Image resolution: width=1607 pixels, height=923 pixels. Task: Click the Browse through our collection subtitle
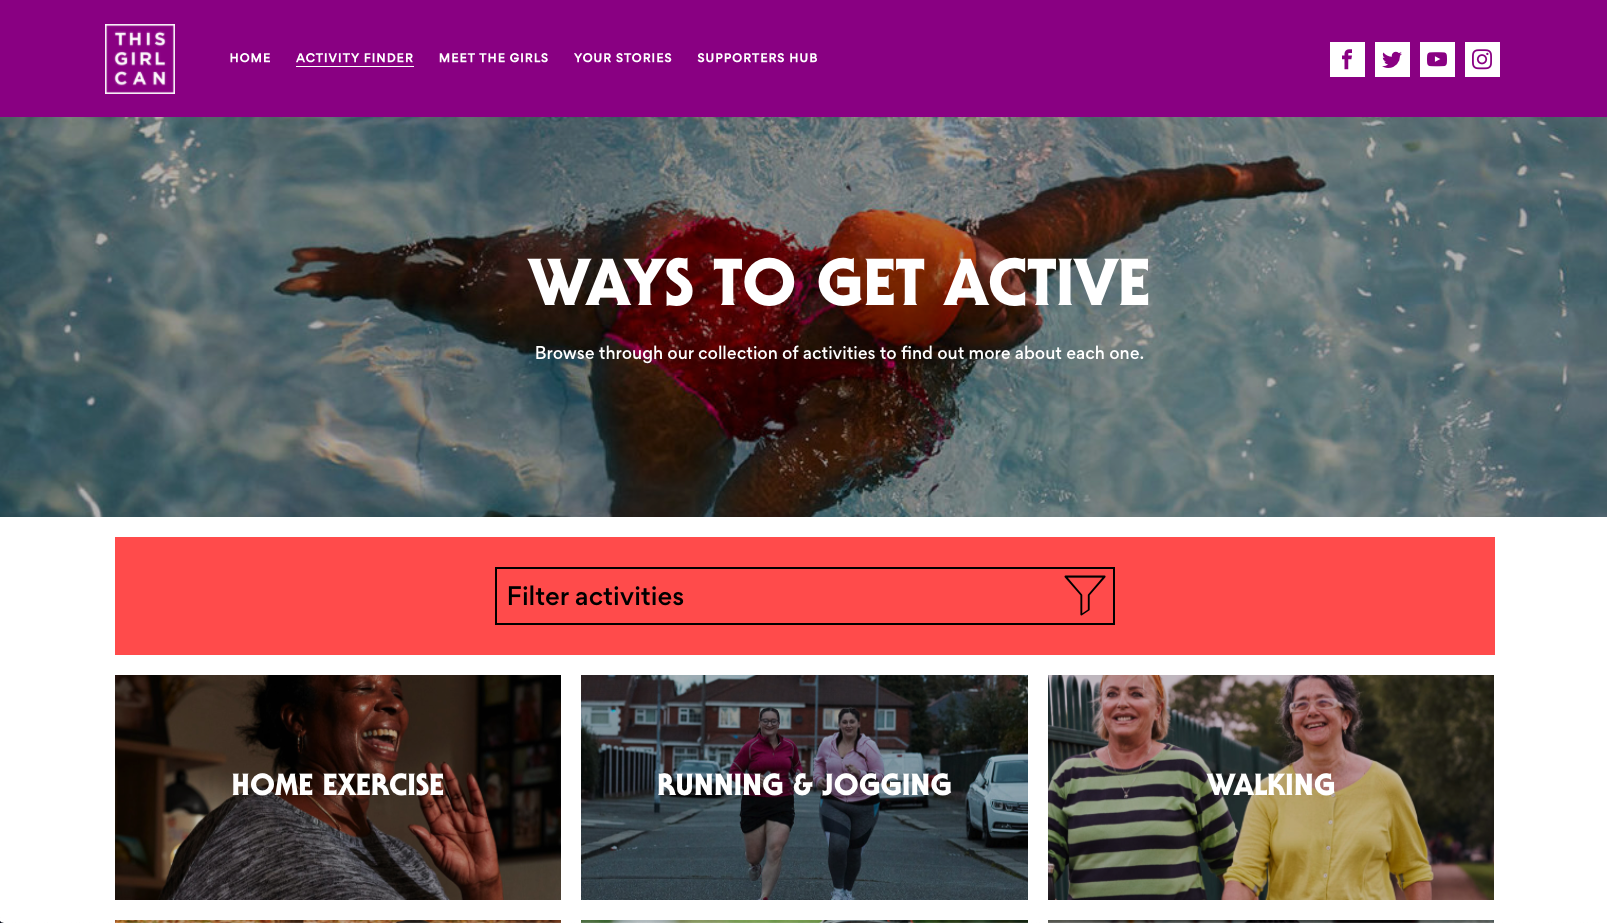839,353
